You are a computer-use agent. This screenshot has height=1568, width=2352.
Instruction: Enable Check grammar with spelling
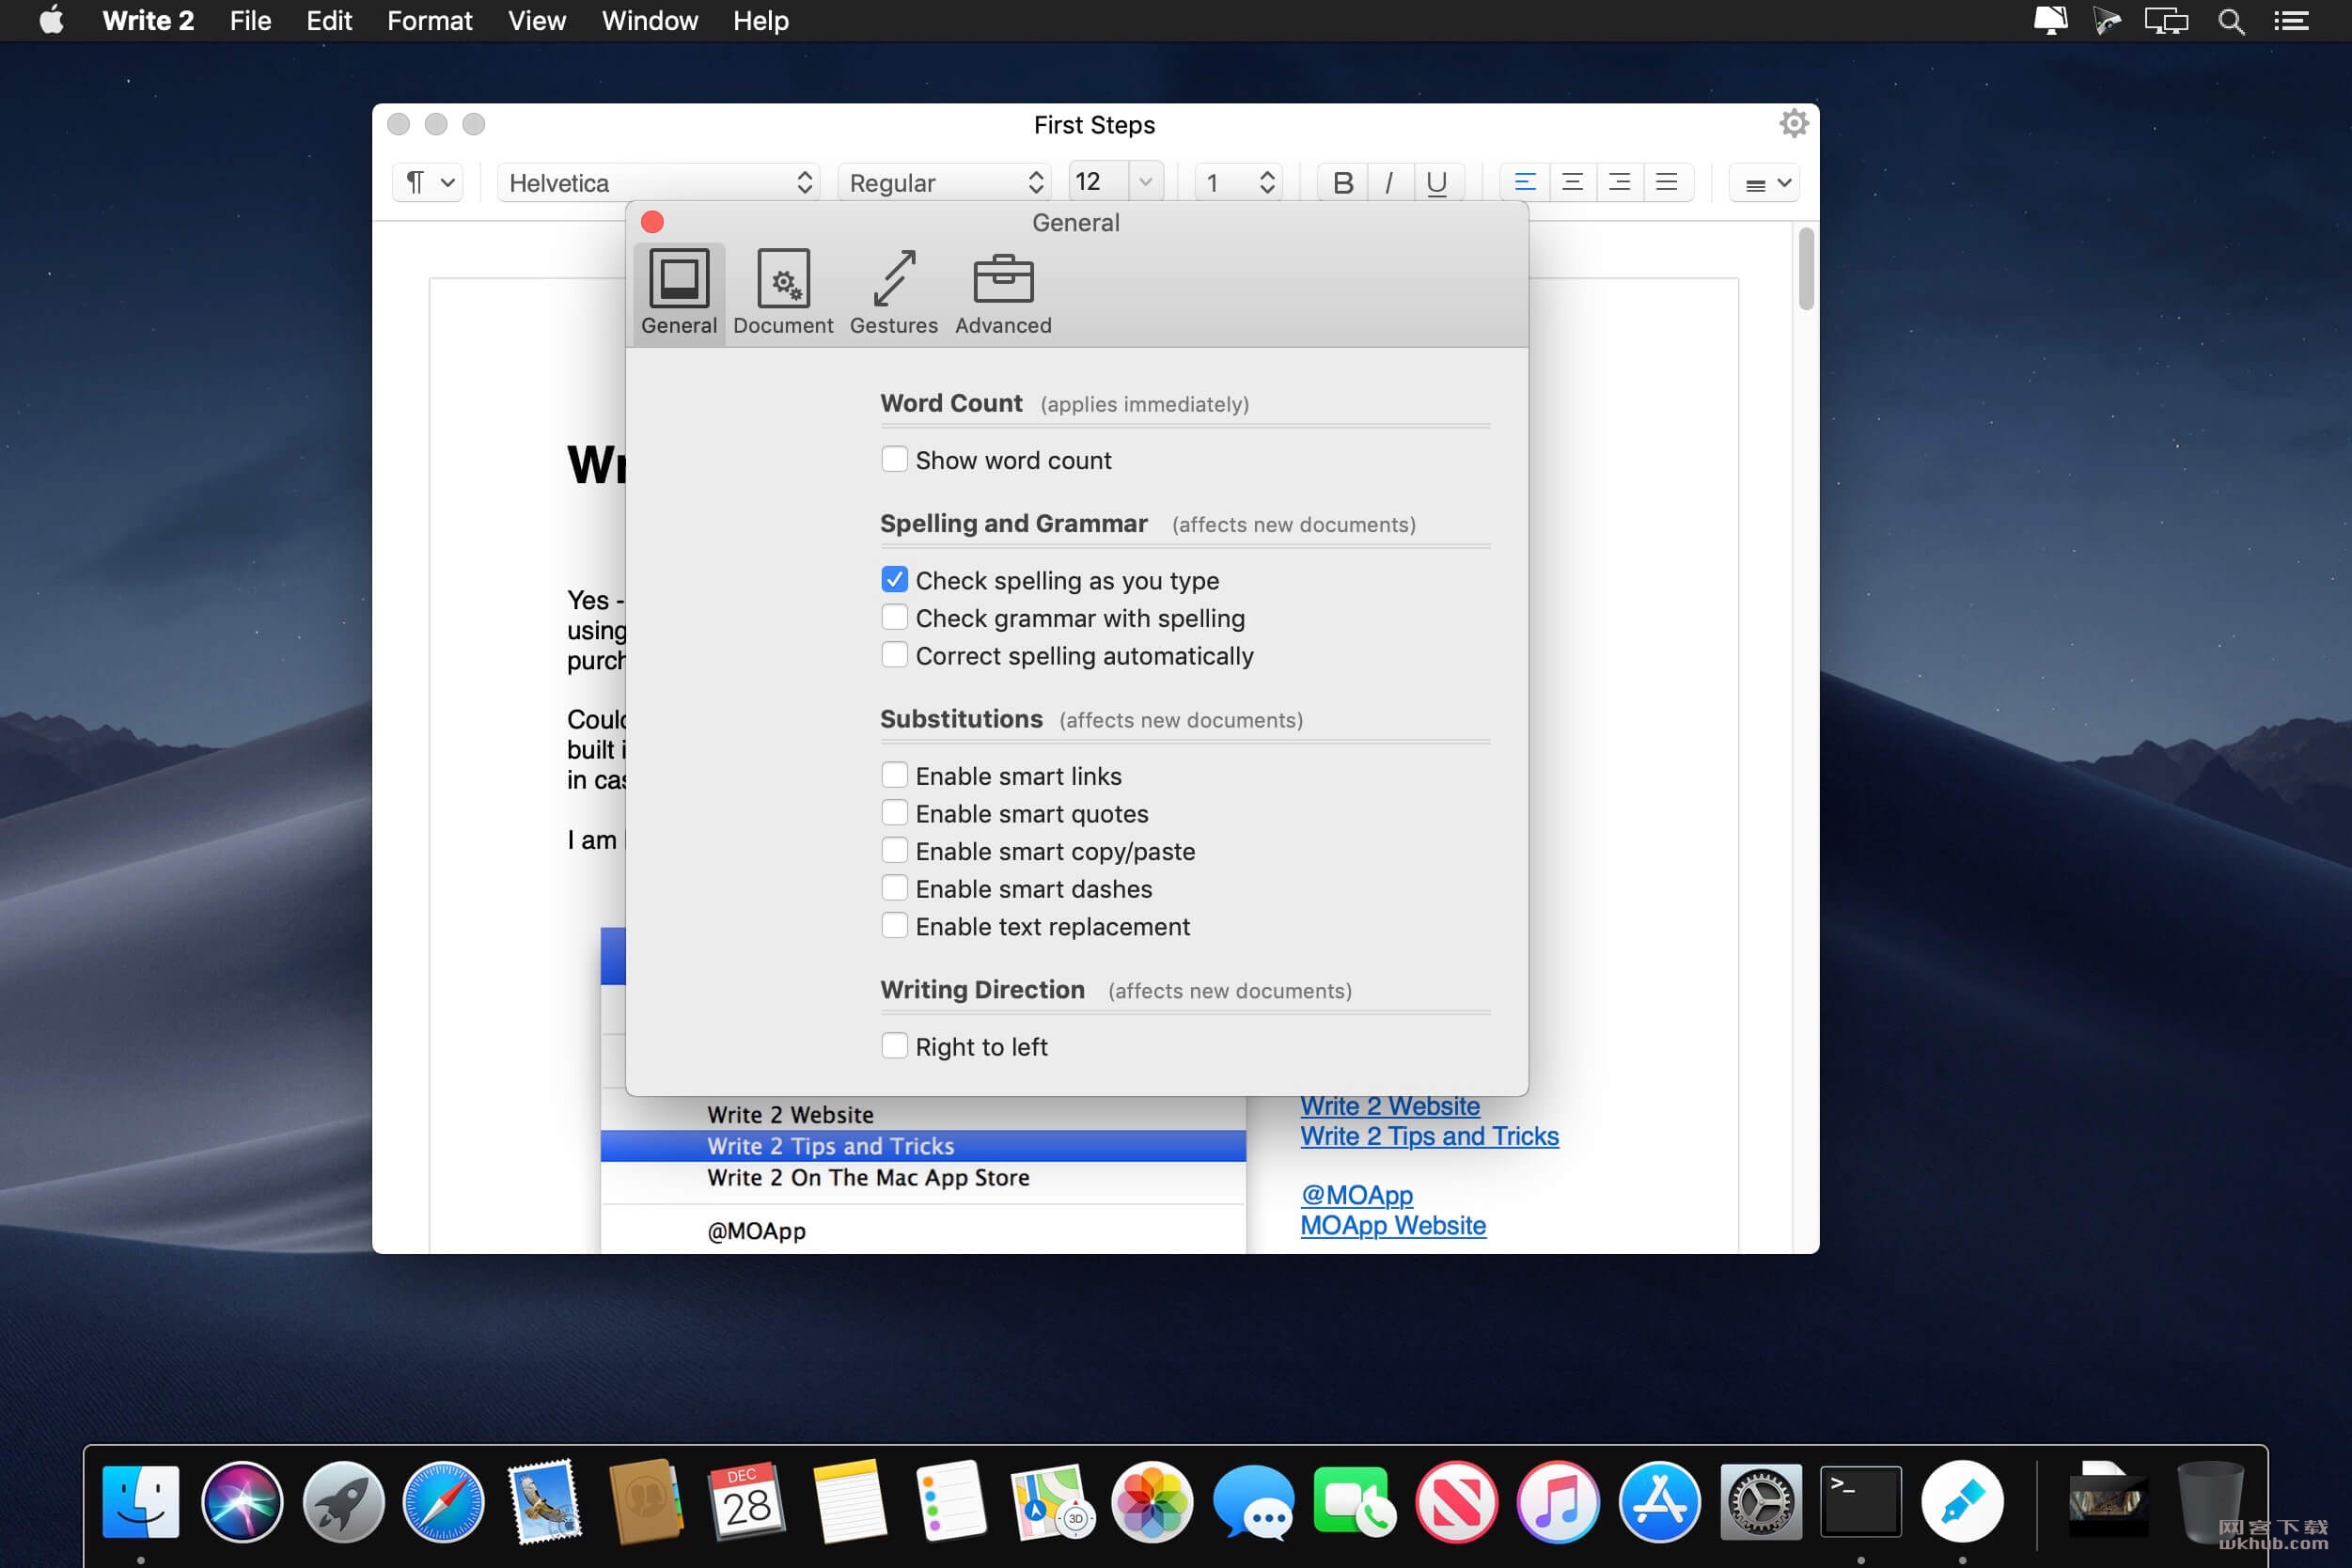tap(894, 617)
